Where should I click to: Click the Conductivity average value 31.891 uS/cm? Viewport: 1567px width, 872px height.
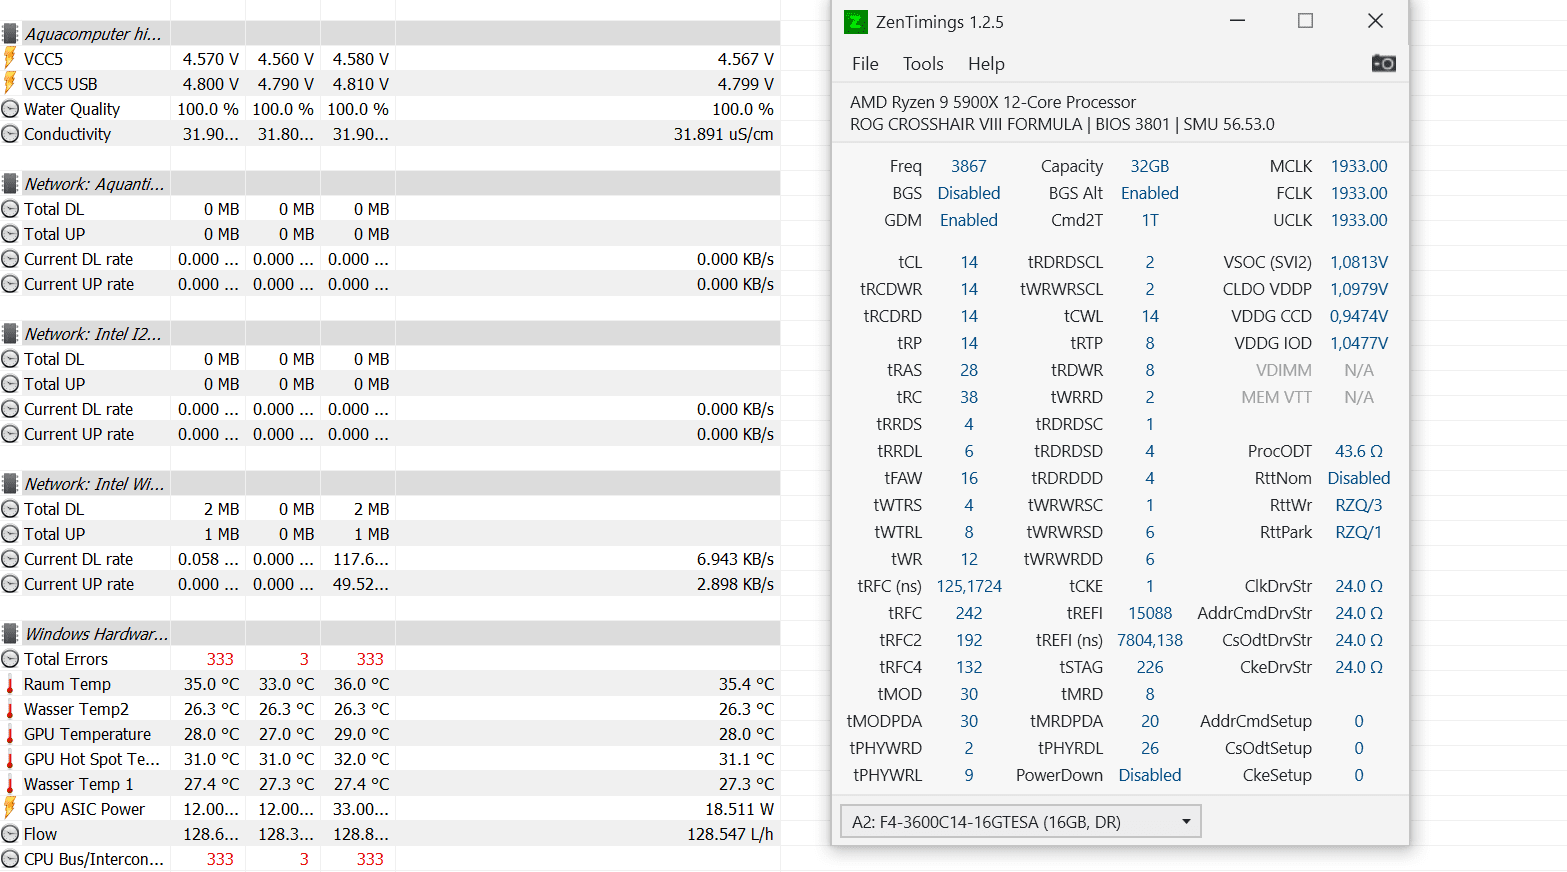723,134
